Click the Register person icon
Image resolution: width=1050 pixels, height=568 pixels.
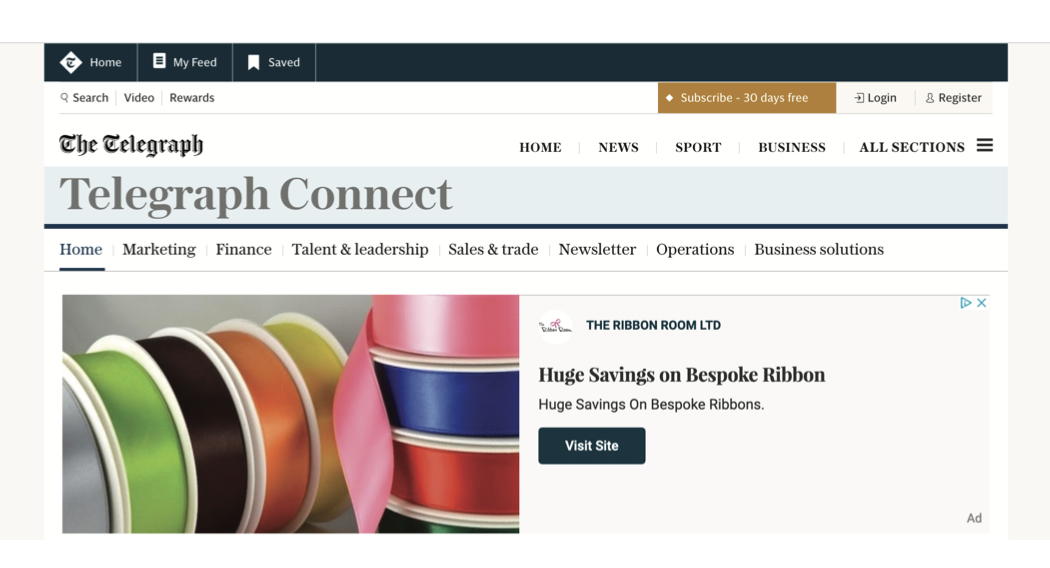point(930,98)
